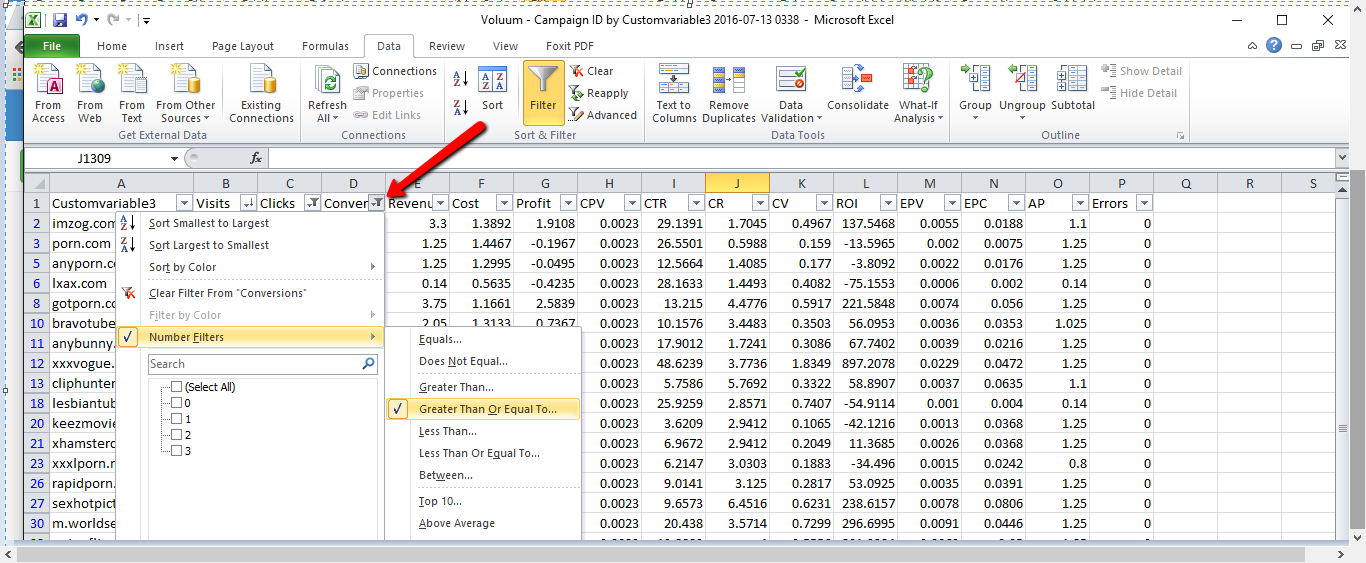Screen dimensions: 1366x563
Task: Check the filter value 1 checkbox
Action: click(x=177, y=419)
